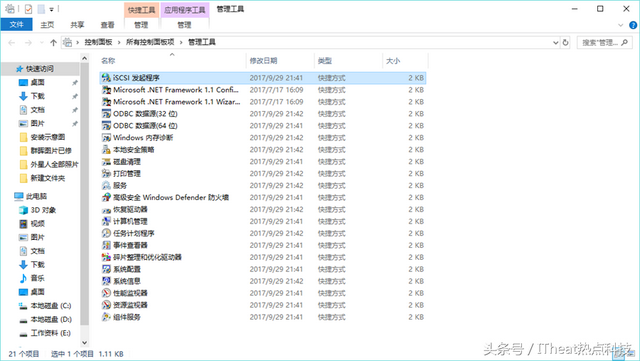Open 音乐 in the navigation pane
640x361 pixels.
[38, 278]
